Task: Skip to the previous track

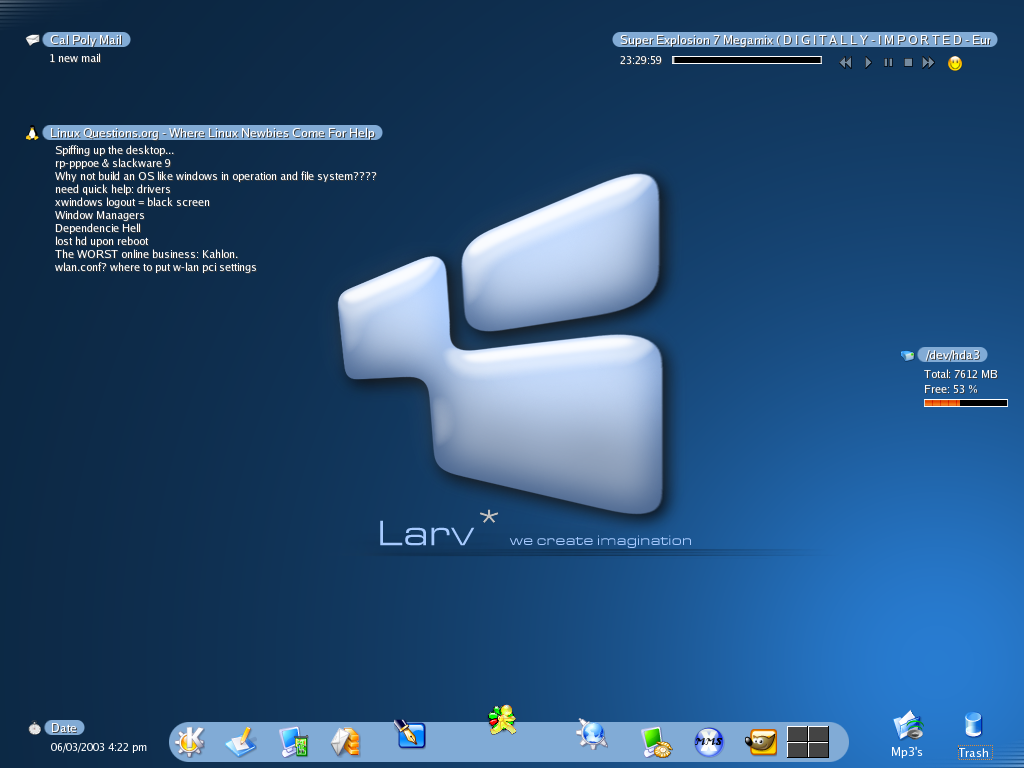Action: (x=845, y=63)
